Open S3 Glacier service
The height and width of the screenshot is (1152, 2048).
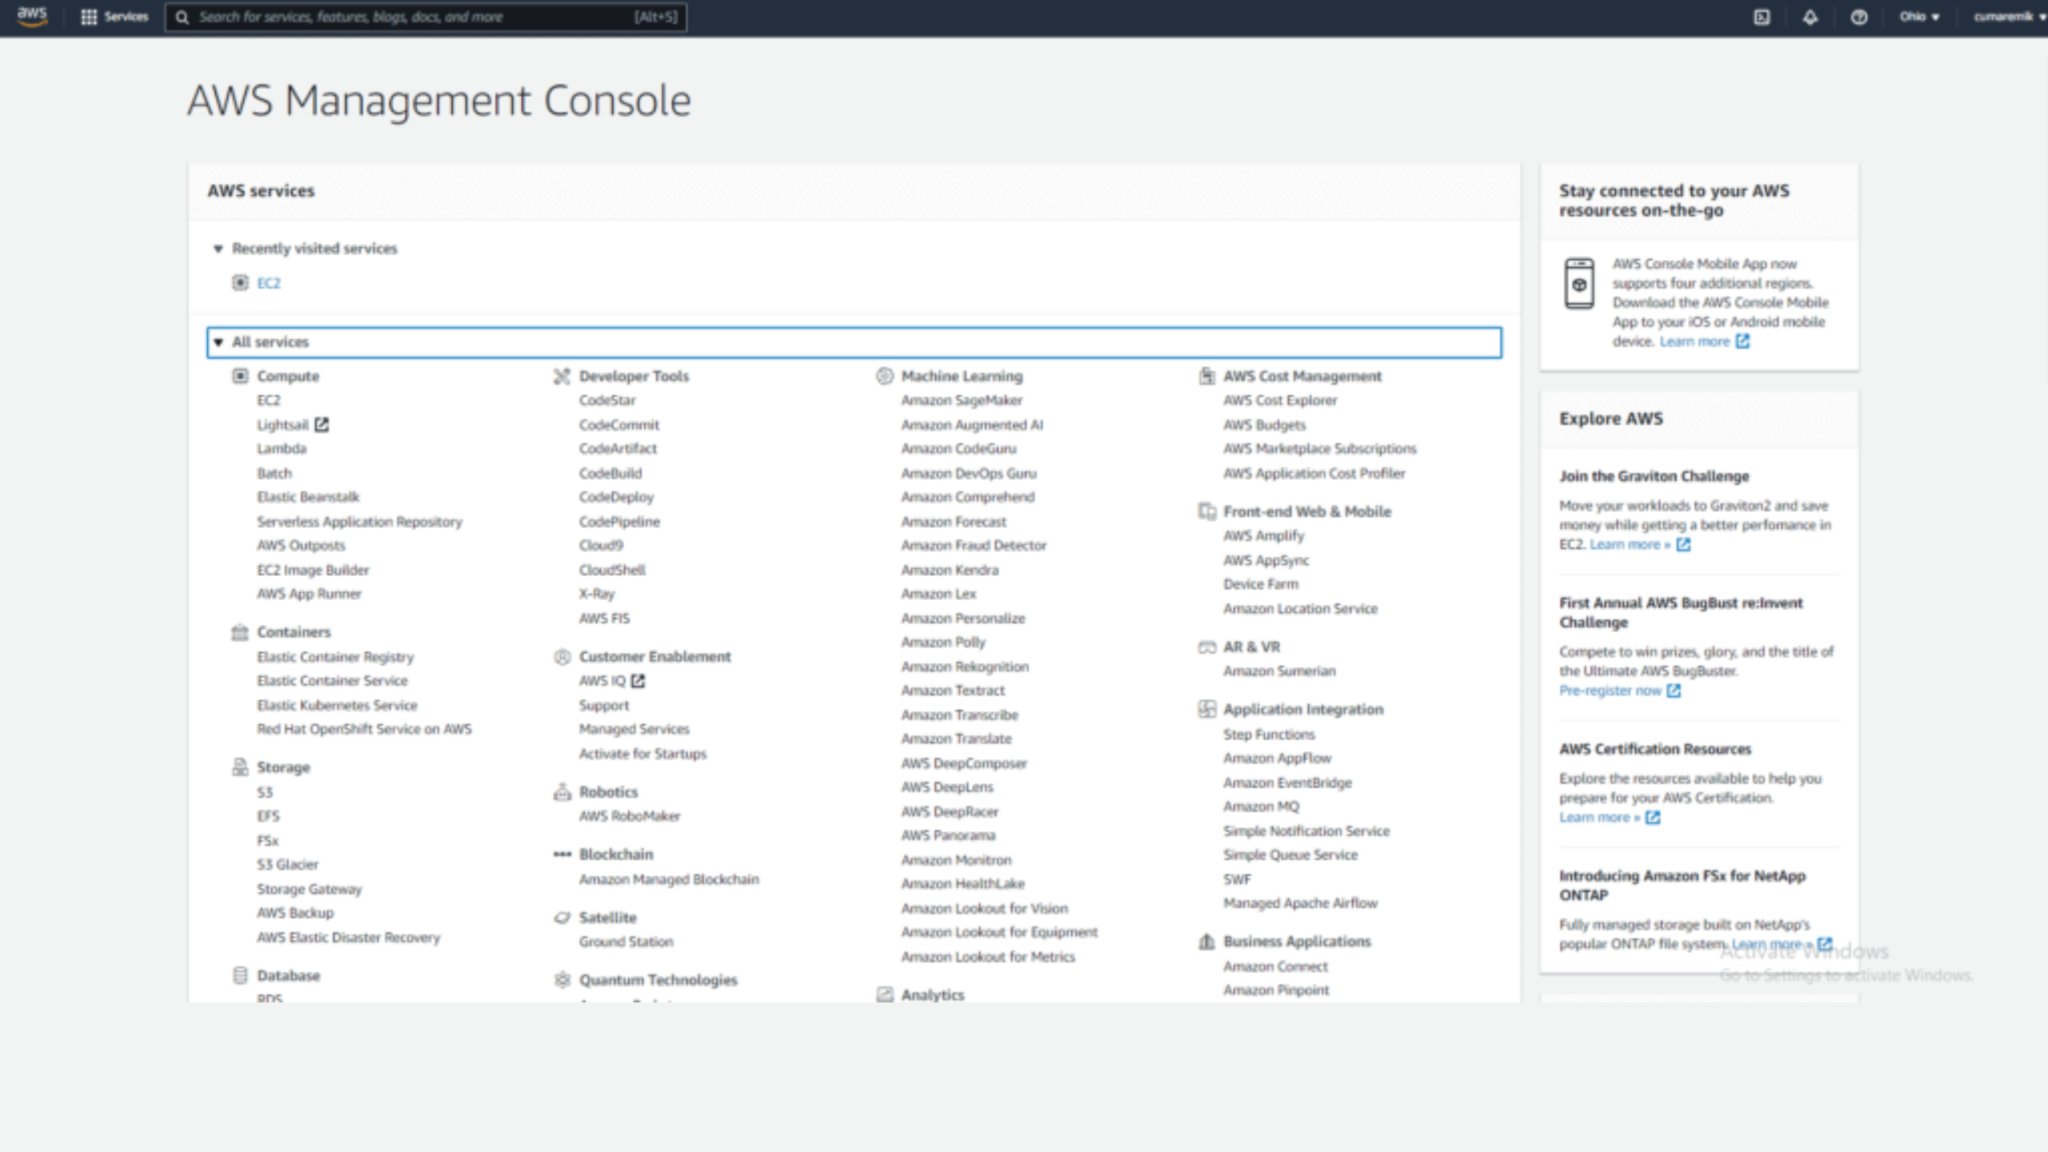click(287, 864)
